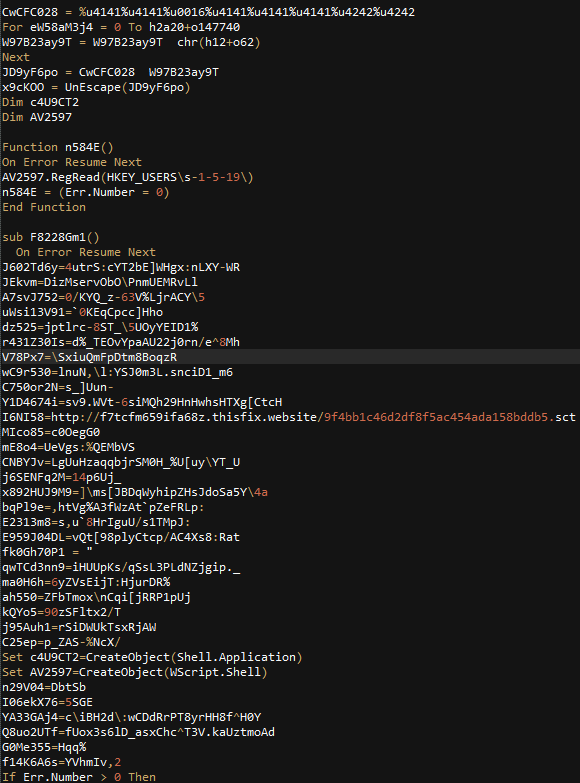Click the thisfix.website URL in line I6NI58
580x783 pixels.
tap(313, 417)
